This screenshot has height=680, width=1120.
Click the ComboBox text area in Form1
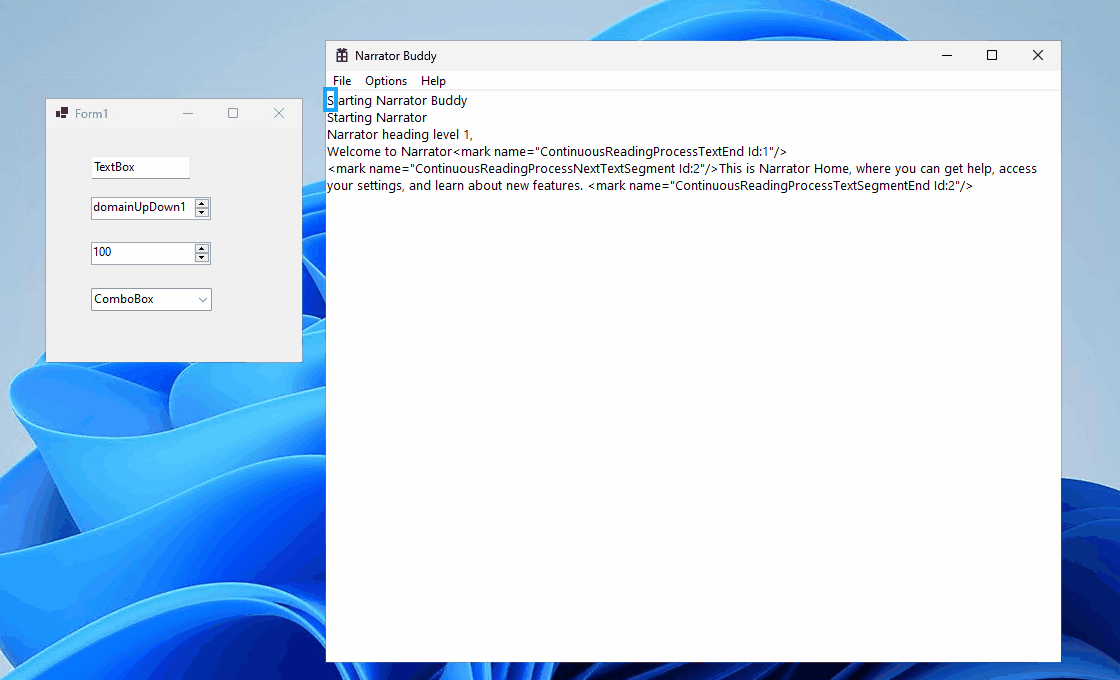coord(144,299)
